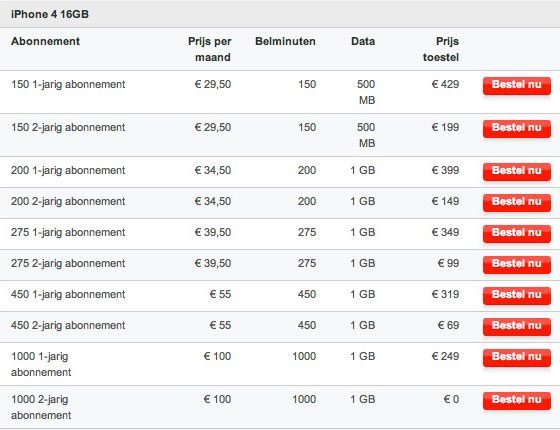Viewport: 560px width, 430px height.
Task: Click the € 99 device price
Action: click(x=448, y=264)
